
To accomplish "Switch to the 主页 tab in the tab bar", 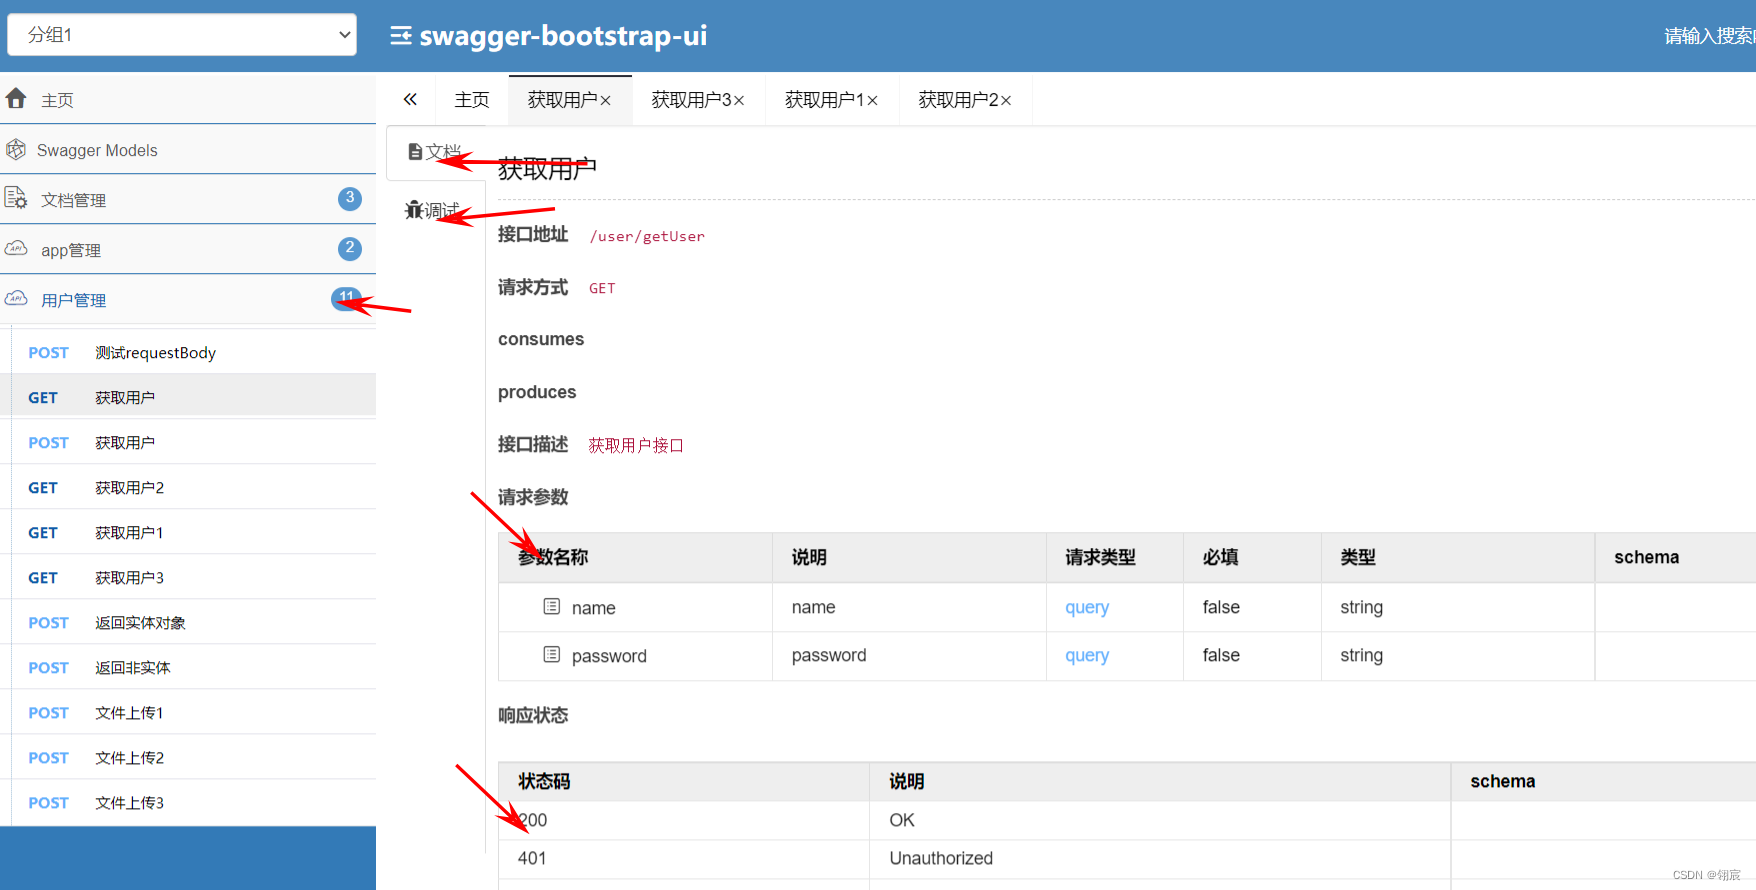I will coord(472,100).
